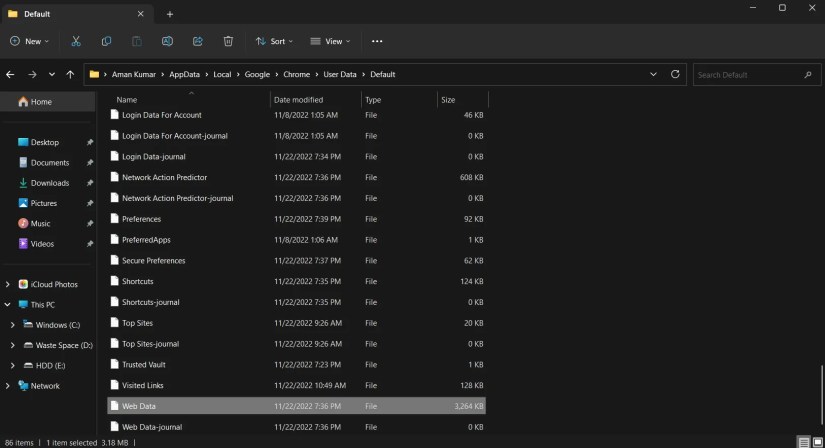Open a new tab with plus button

[x=170, y=14]
